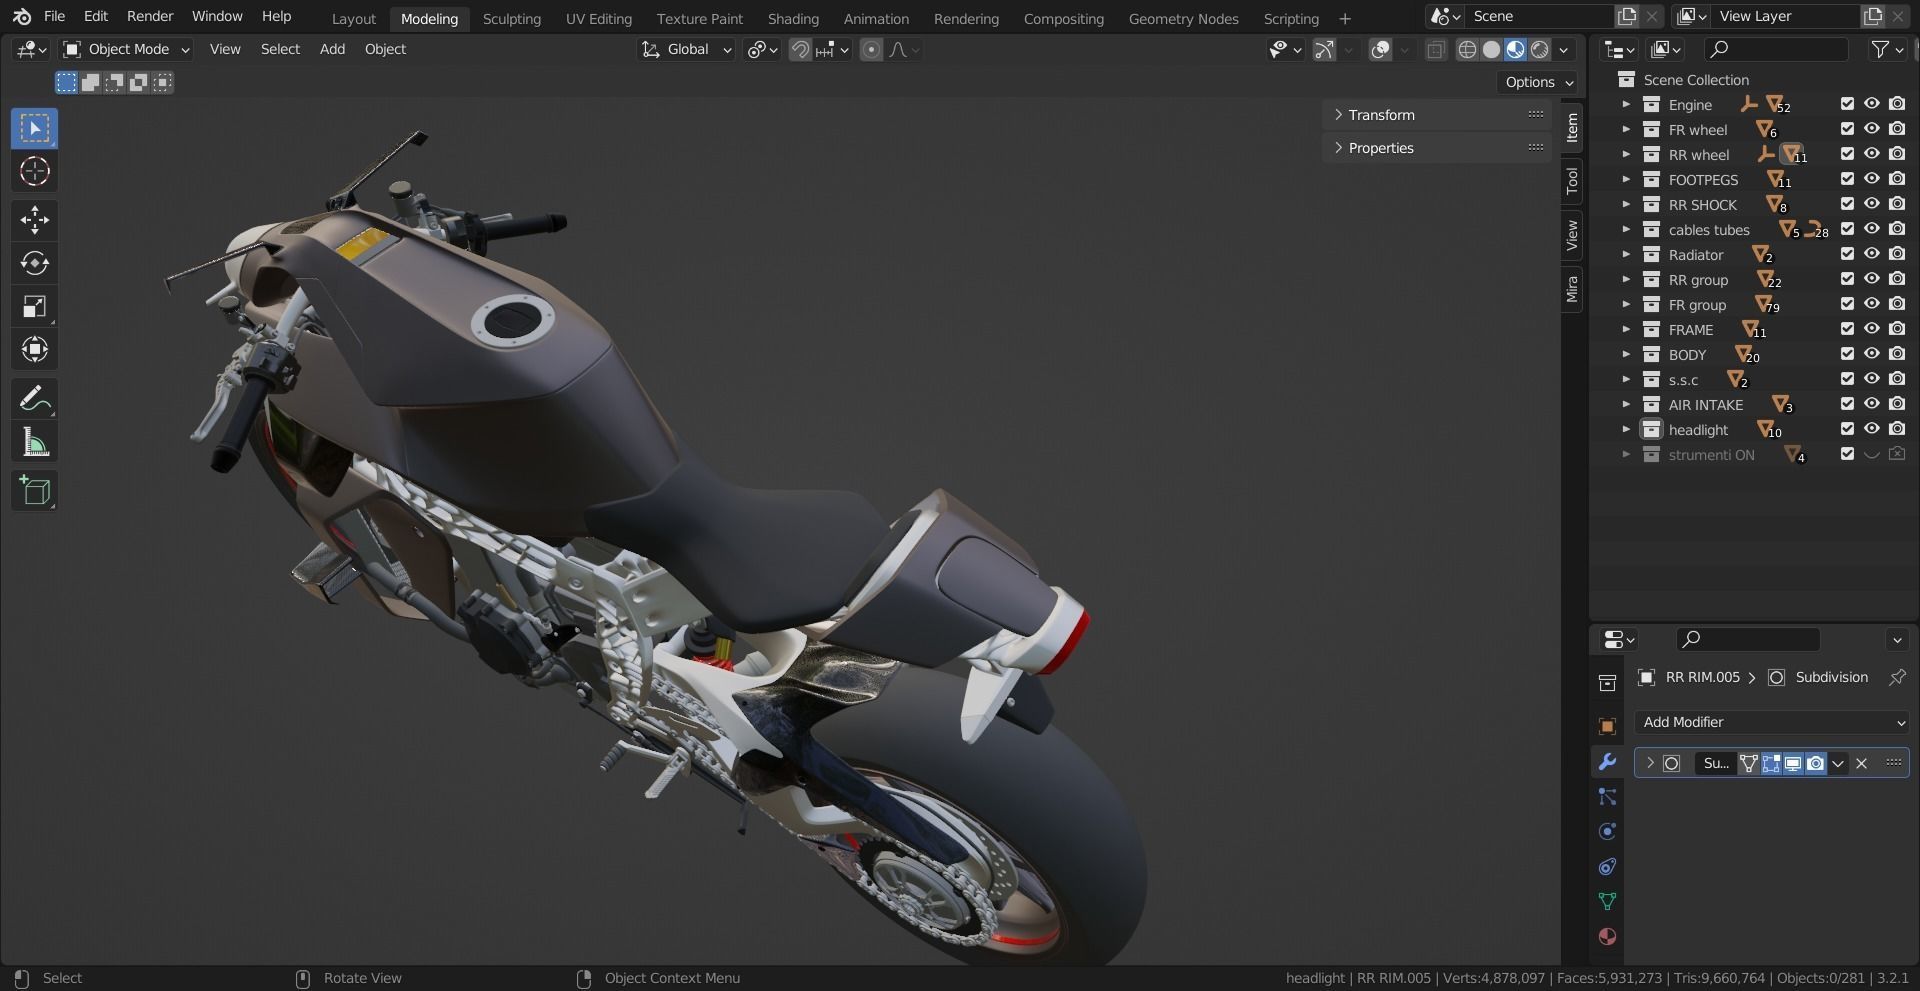The height and width of the screenshot is (991, 1920).
Task: Select the Transform tool
Action: [35, 349]
